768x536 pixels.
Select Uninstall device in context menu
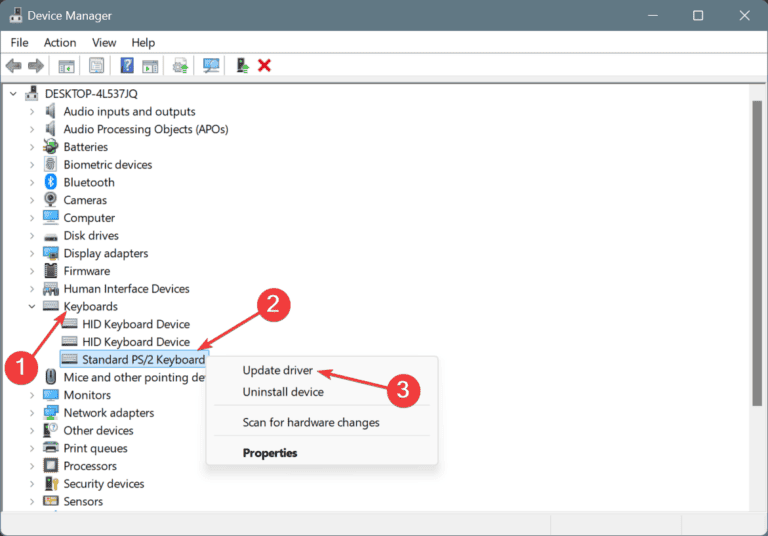(x=283, y=392)
